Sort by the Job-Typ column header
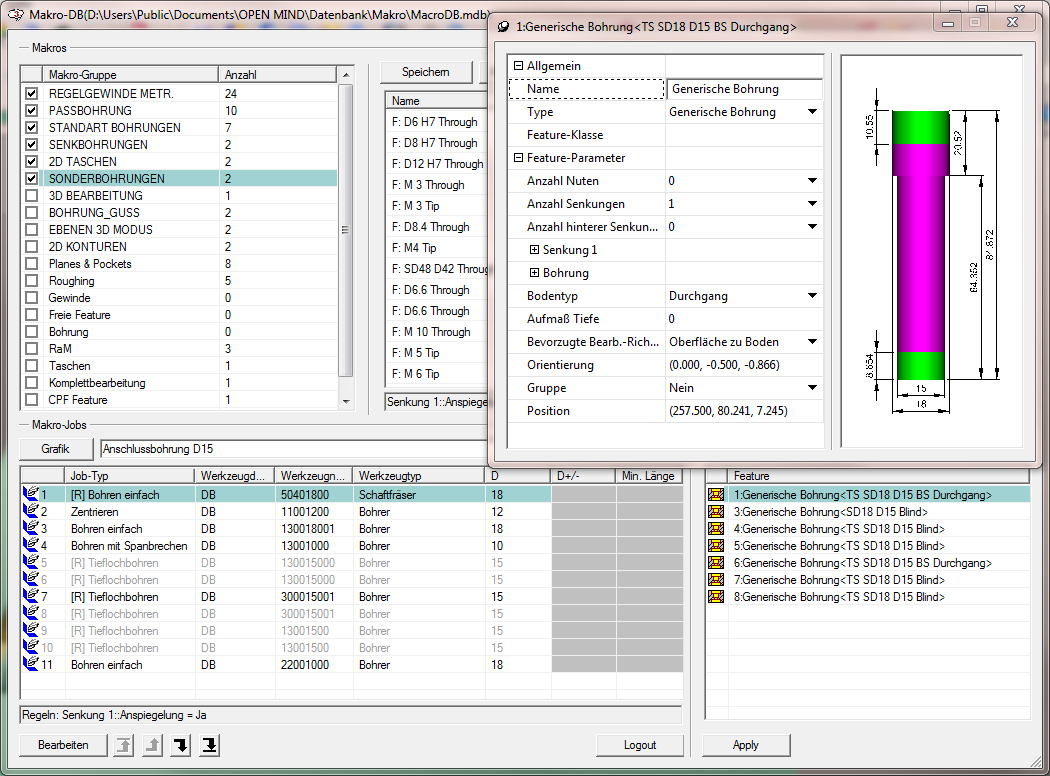The width and height of the screenshot is (1050, 776). point(130,476)
